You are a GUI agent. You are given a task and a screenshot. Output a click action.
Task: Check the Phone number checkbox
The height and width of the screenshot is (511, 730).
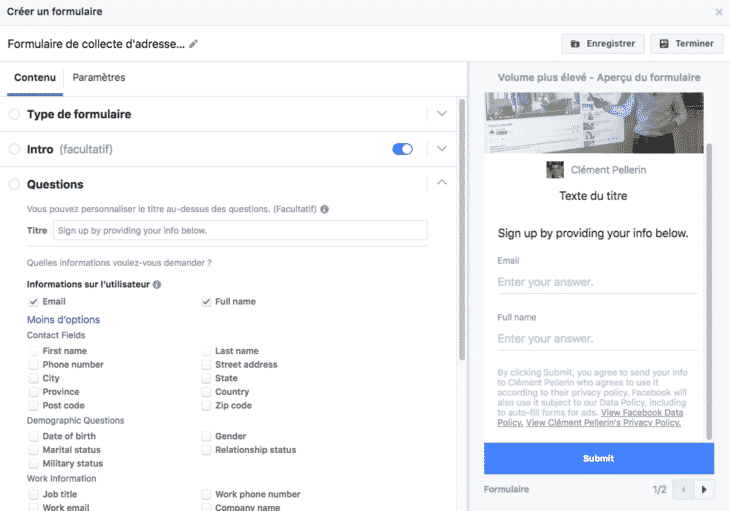(x=34, y=365)
